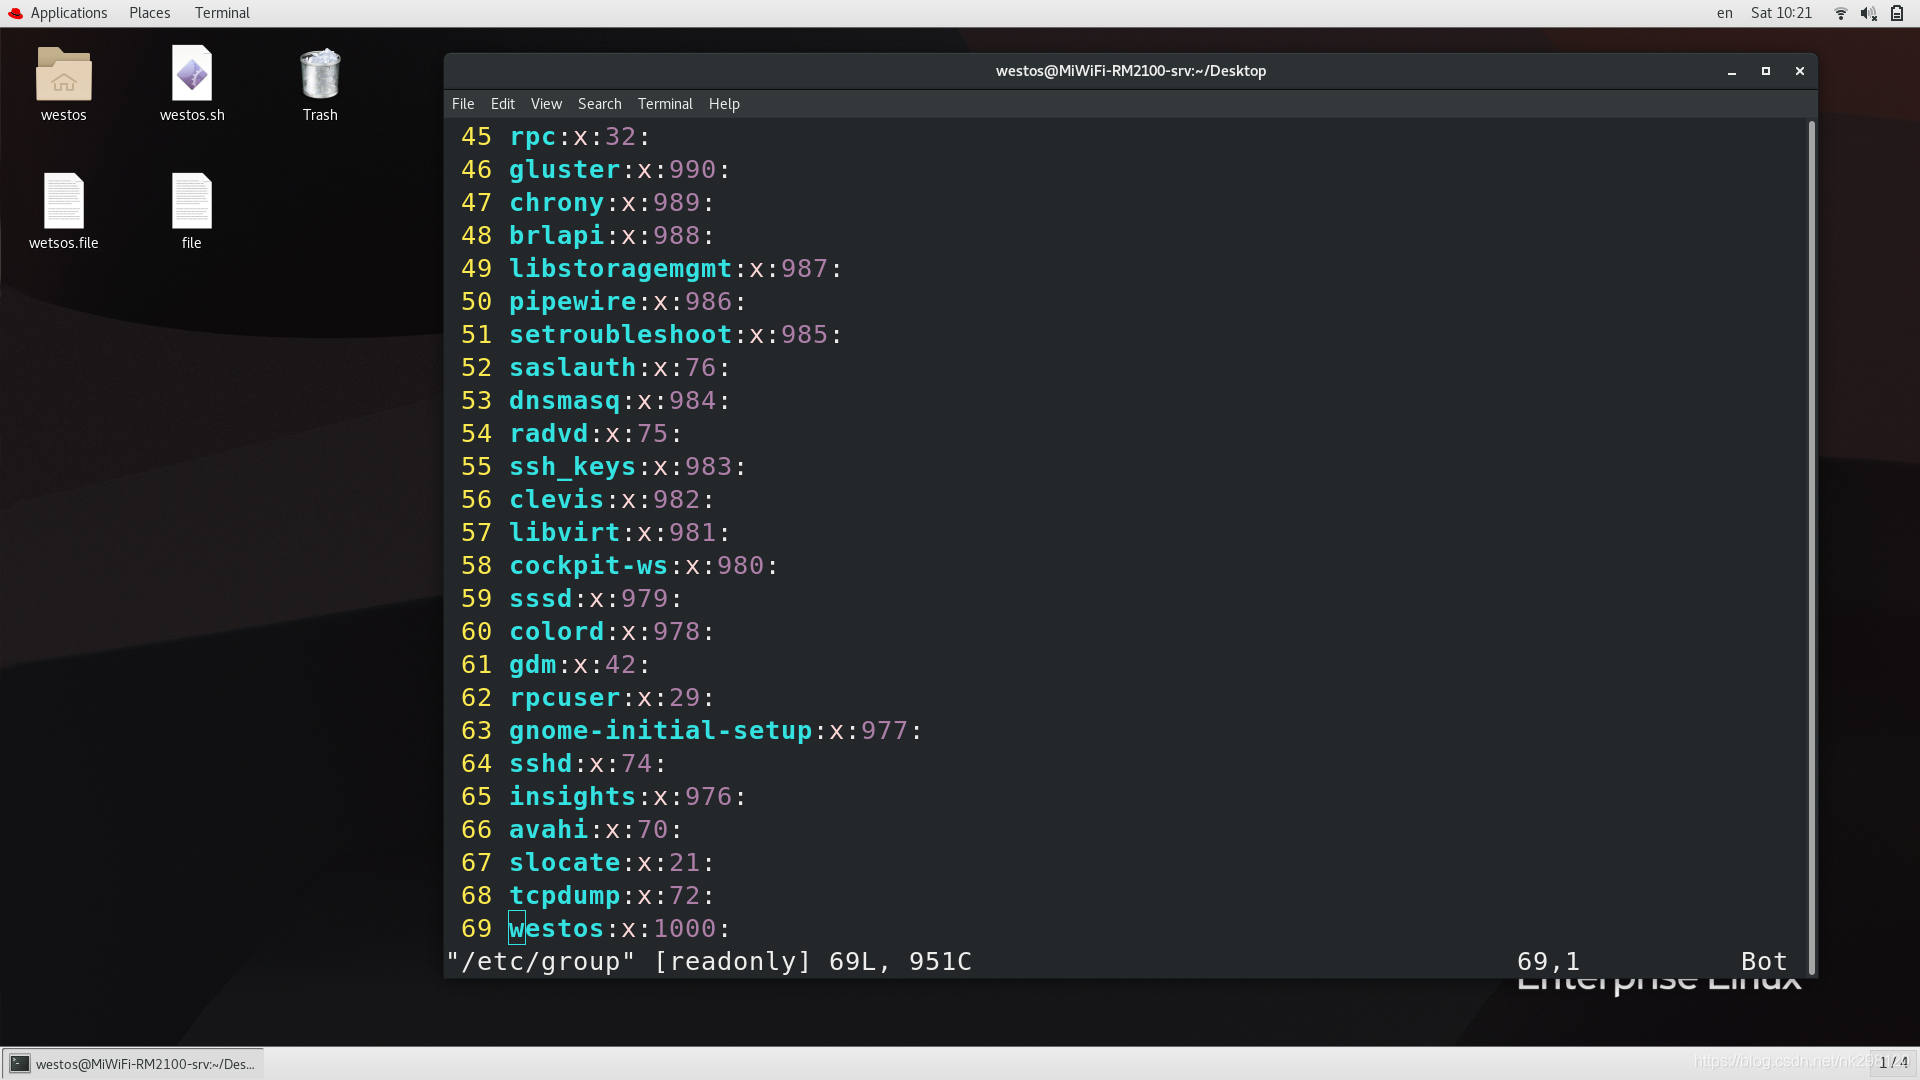Open the Applications menu
The image size is (1920, 1080).
69,13
